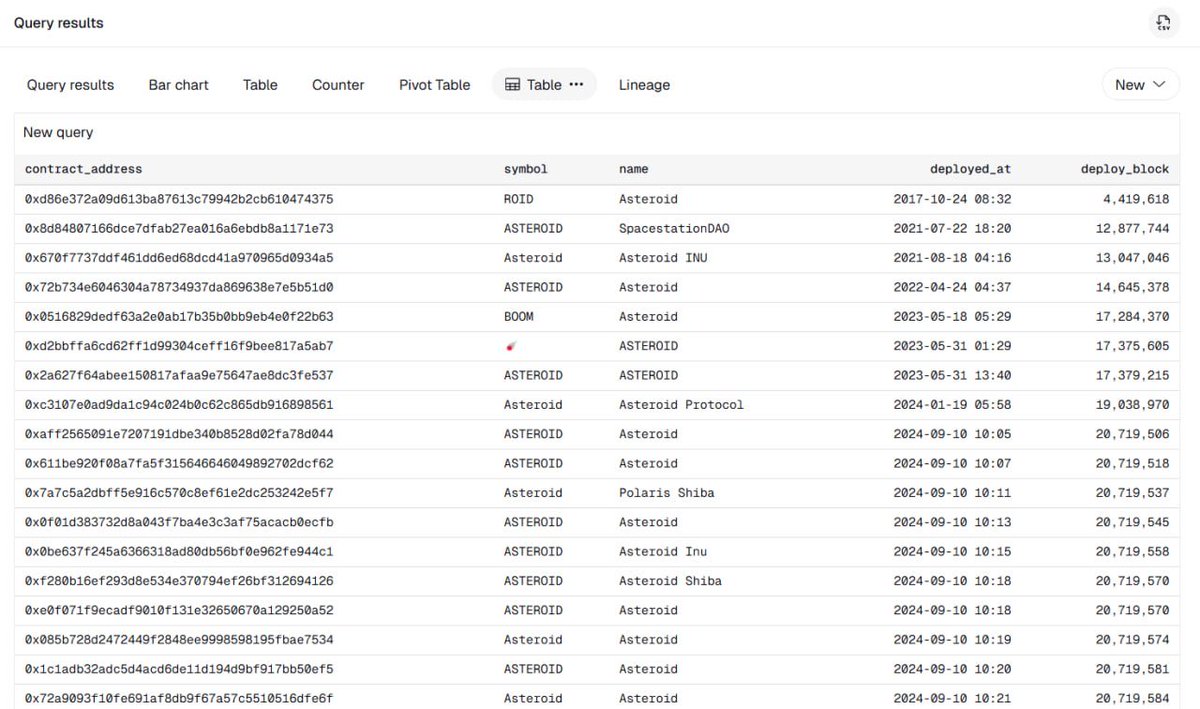Click the Polaris Shiba name cell
Screen dimensions: 1200x709
667,493
